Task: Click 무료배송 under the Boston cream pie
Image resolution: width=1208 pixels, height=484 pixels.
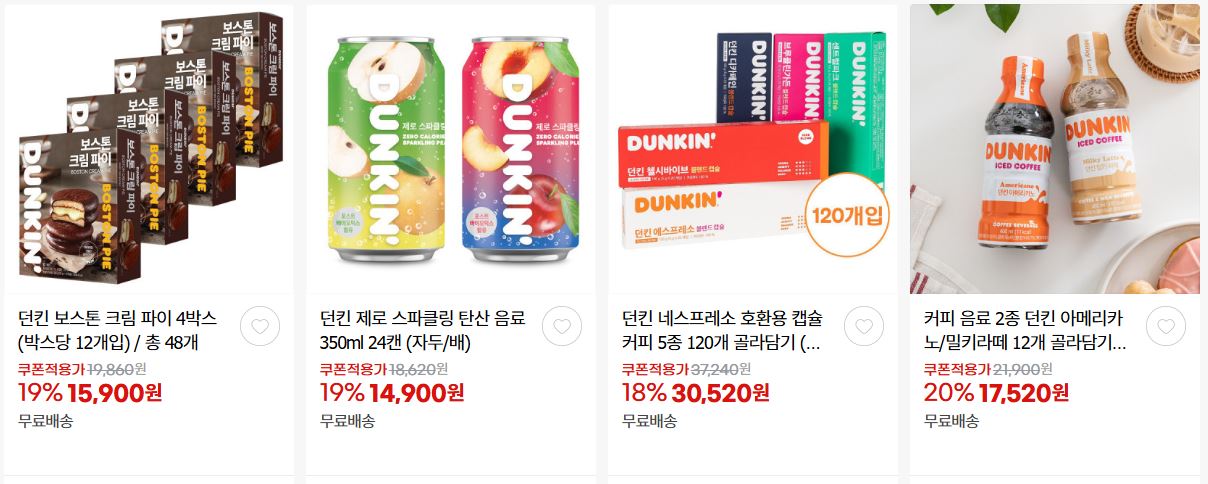Action: point(46,421)
